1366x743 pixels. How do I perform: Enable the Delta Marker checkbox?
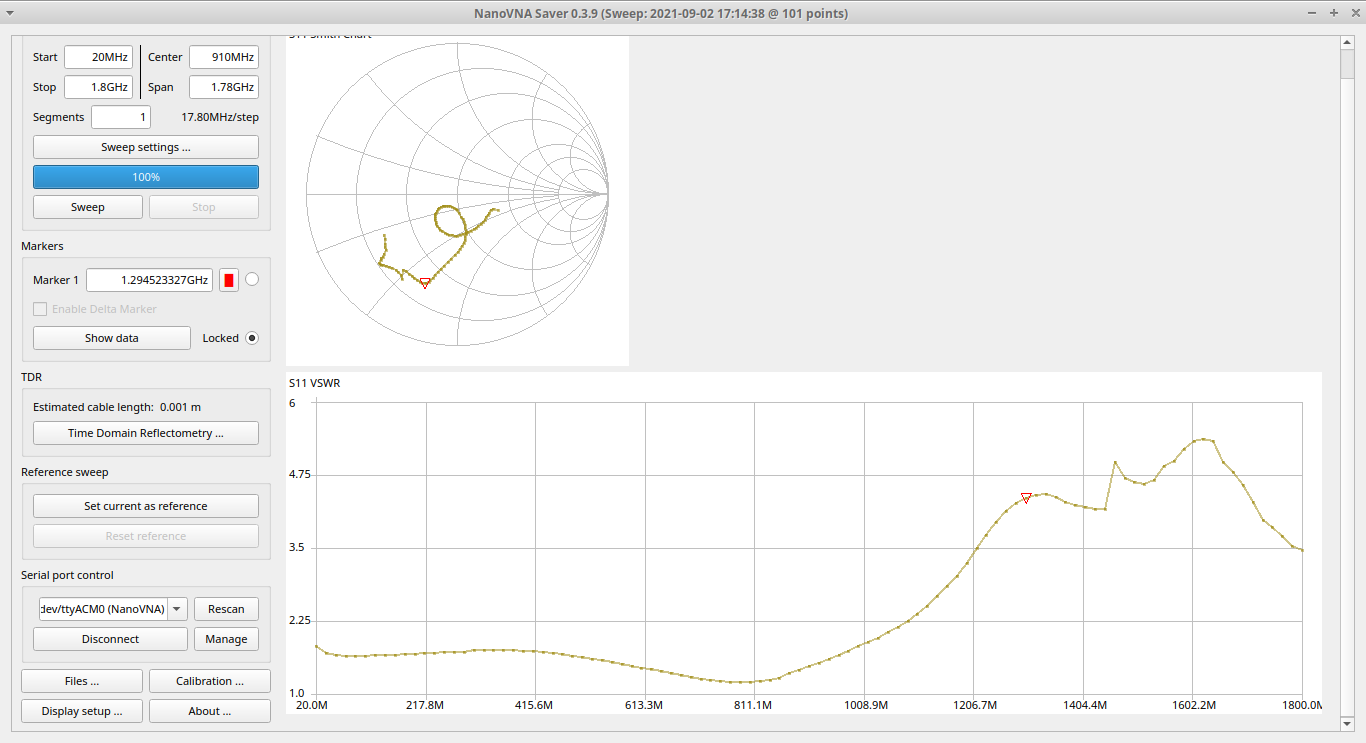41,309
